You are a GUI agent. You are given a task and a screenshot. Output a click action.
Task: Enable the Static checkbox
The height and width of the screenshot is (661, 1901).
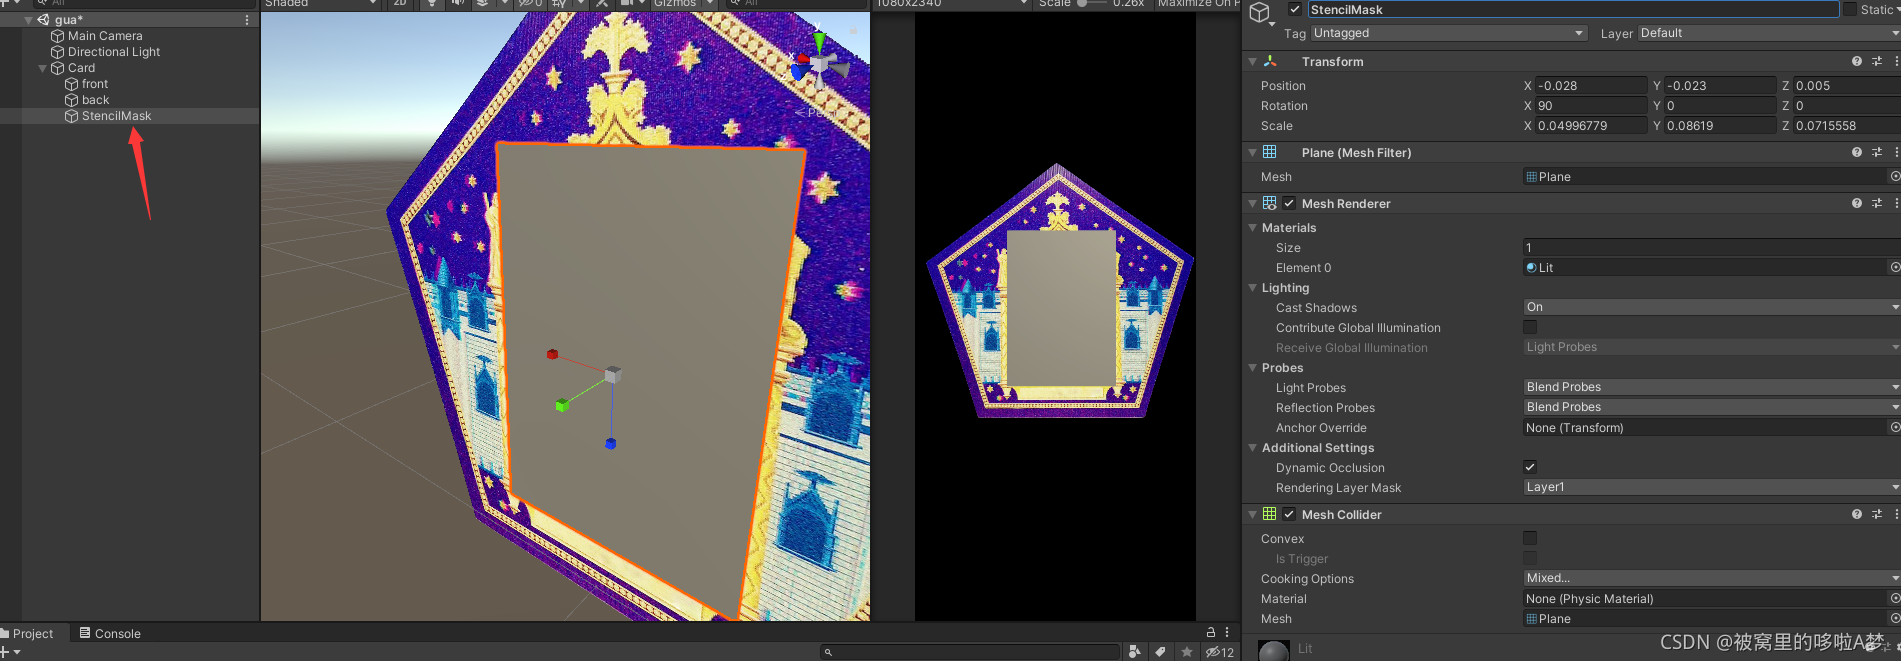click(1850, 10)
